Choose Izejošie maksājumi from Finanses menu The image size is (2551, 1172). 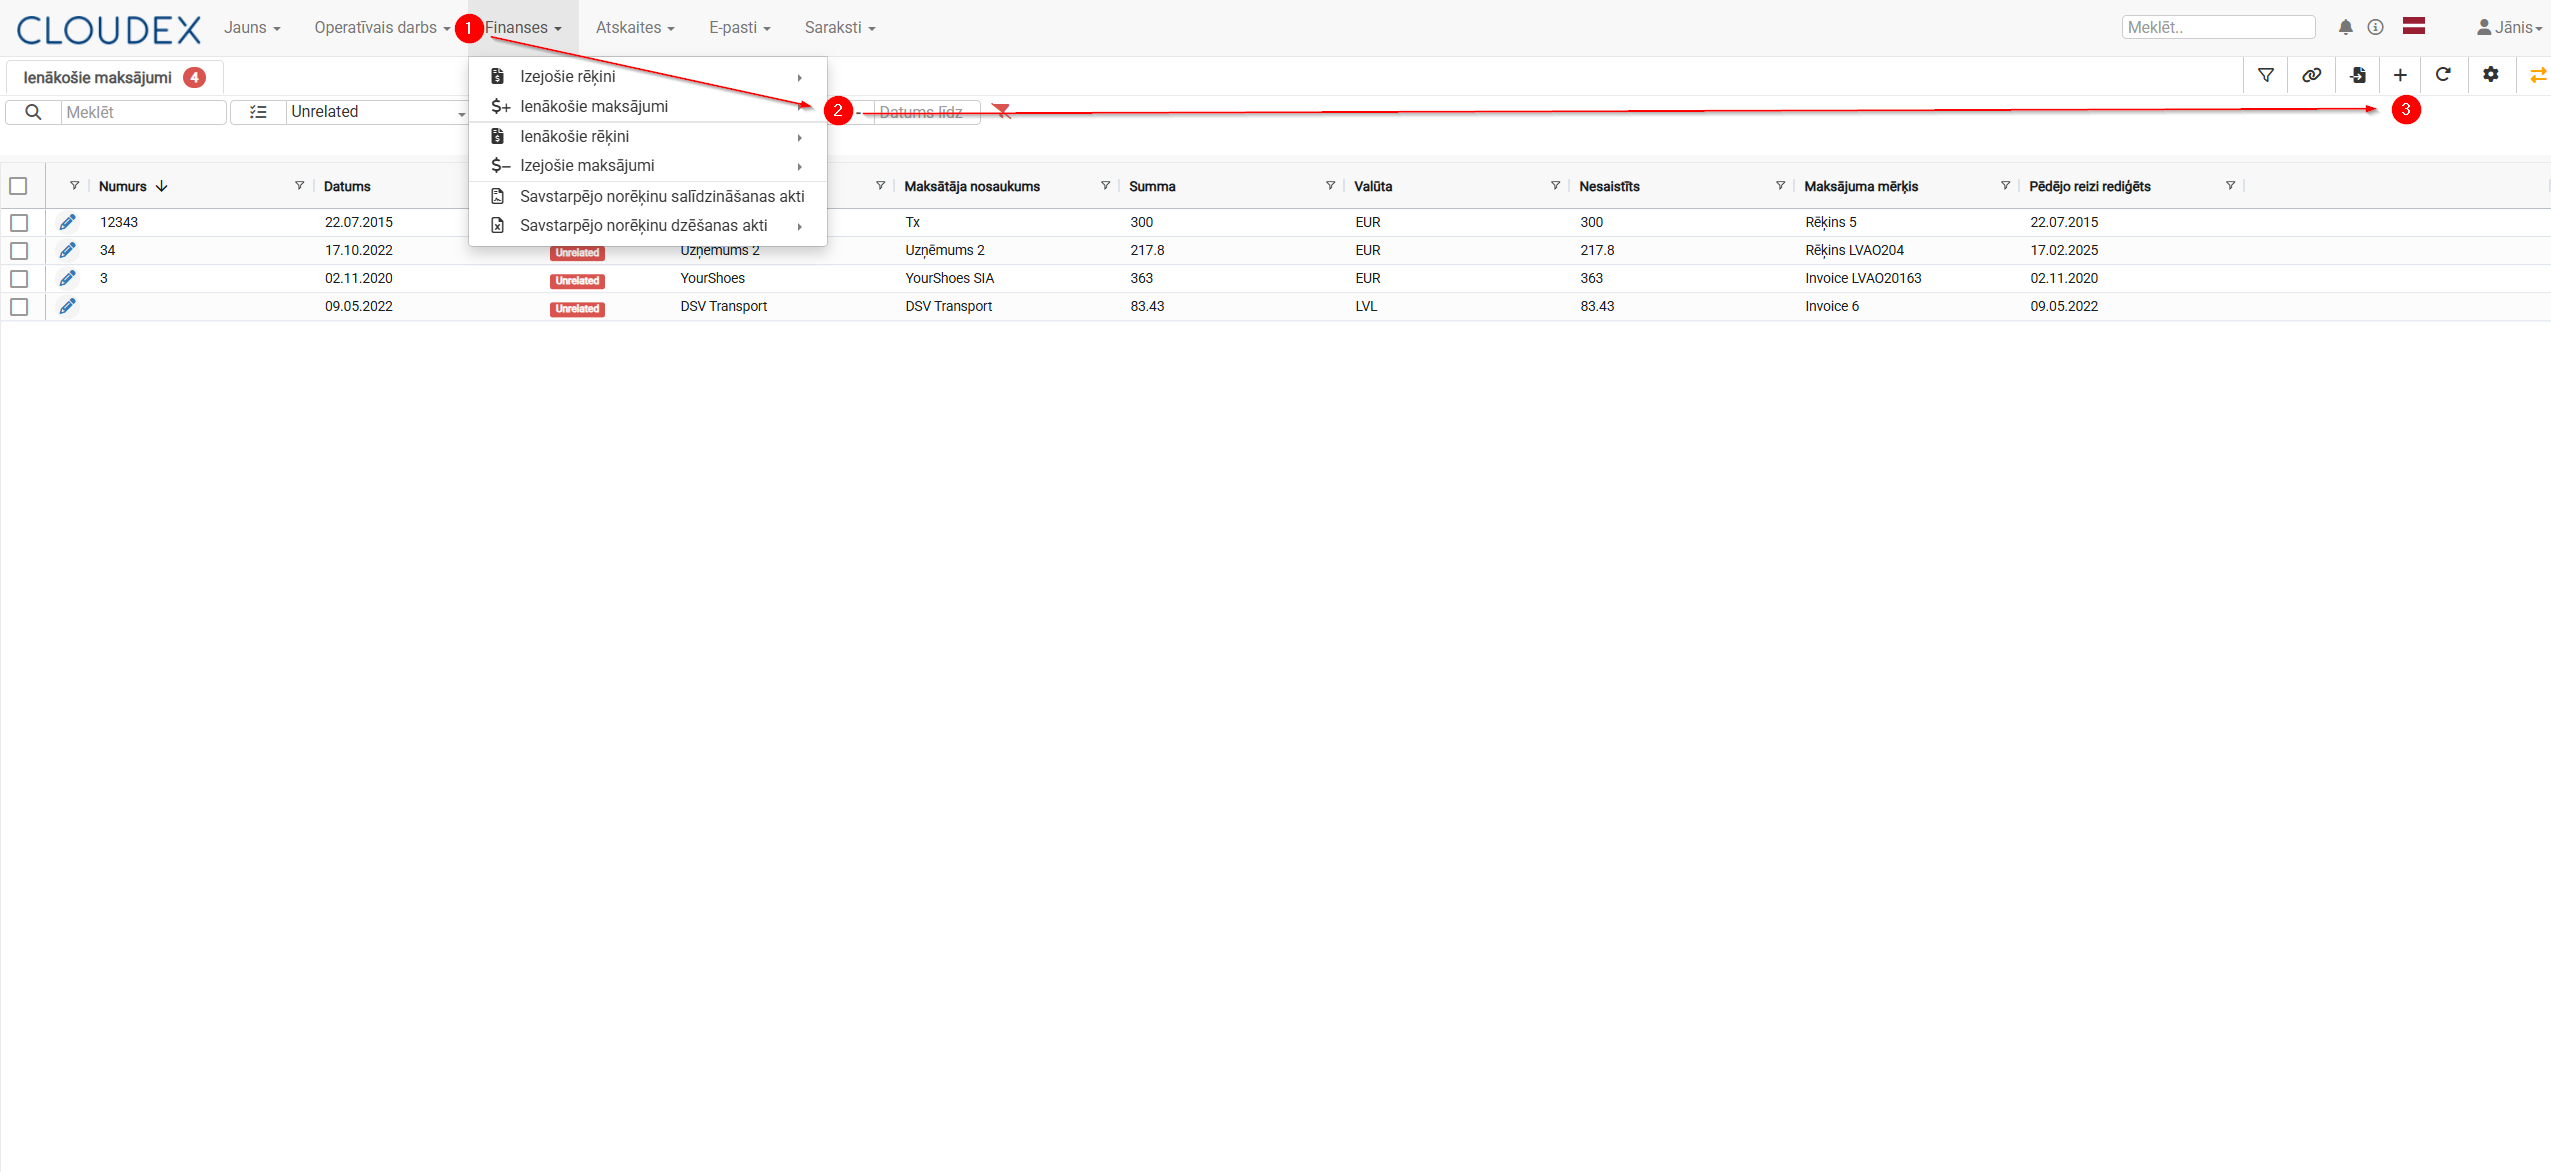pos(587,166)
